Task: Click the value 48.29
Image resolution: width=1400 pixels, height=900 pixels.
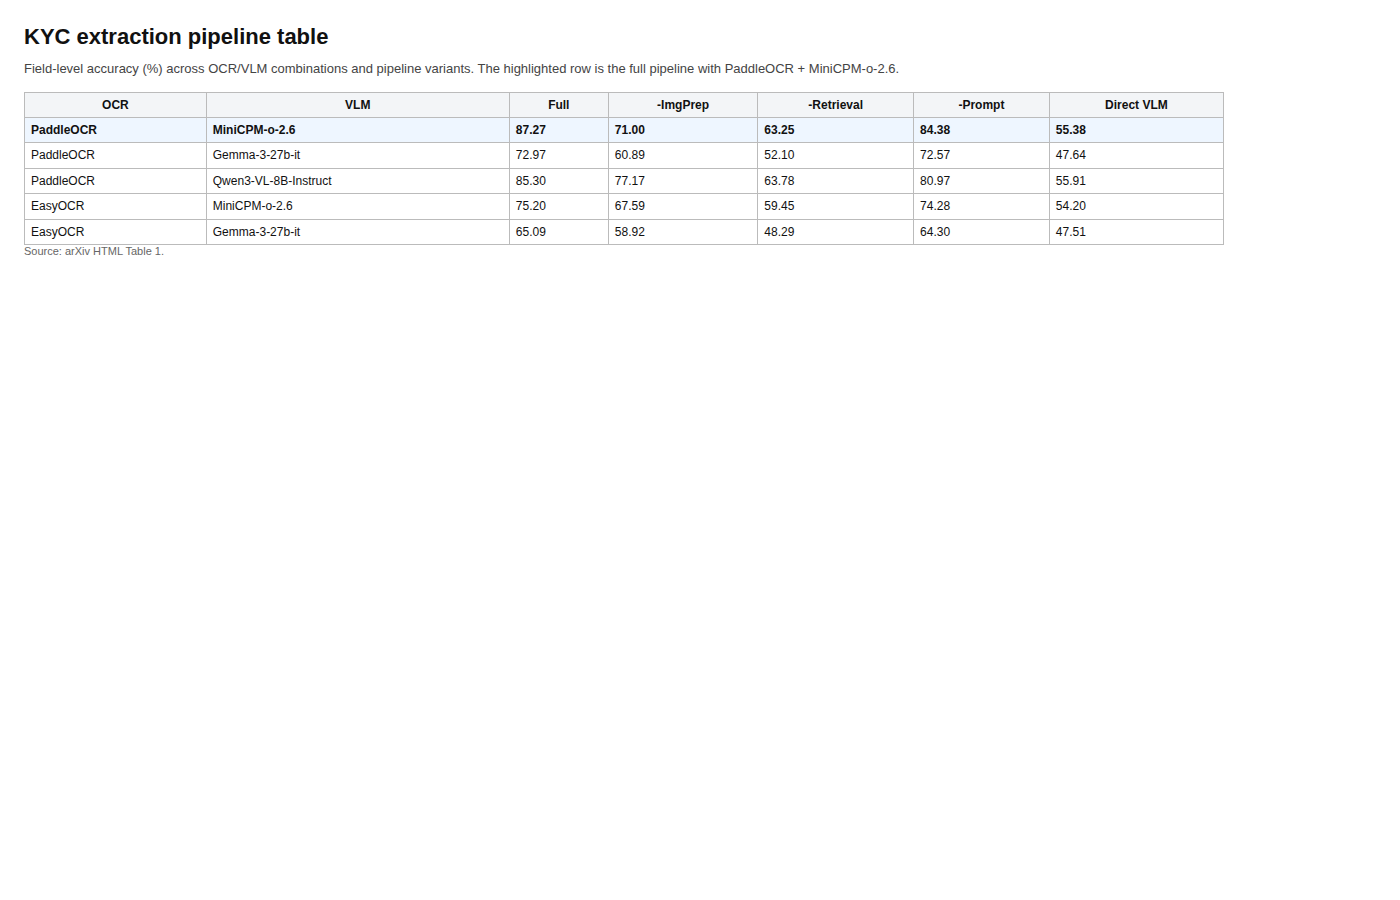Action: [x=779, y=232]
